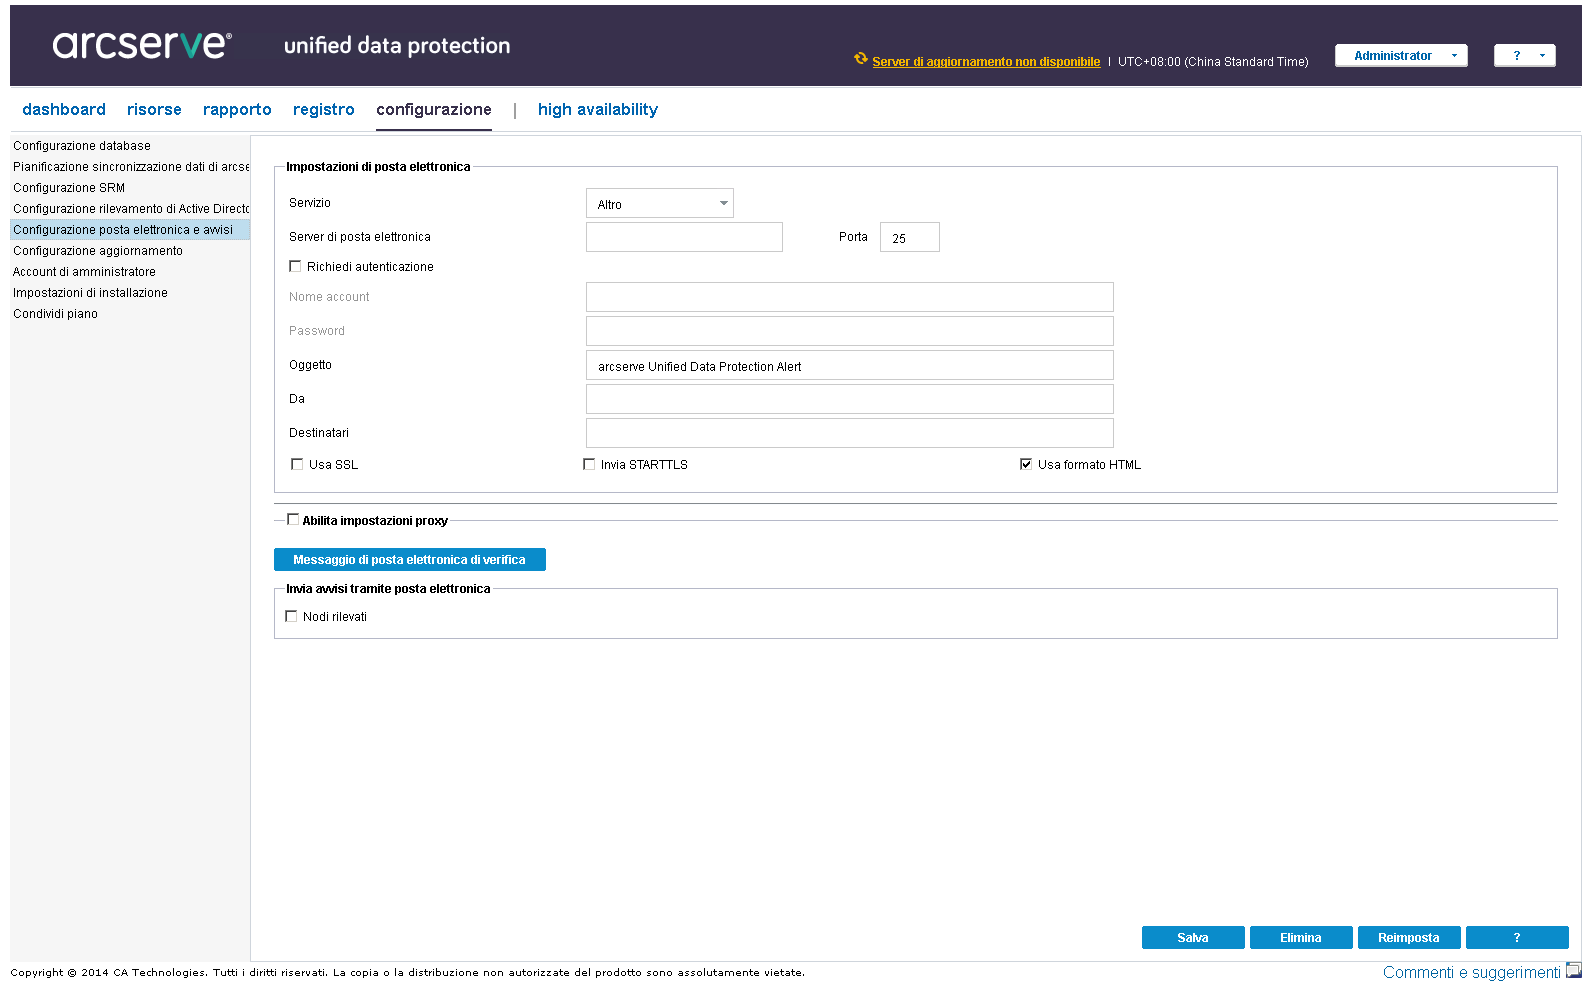Open the help dropdown in header
Viewport: 1592px width, 982px height.
tap(1524, 56)
